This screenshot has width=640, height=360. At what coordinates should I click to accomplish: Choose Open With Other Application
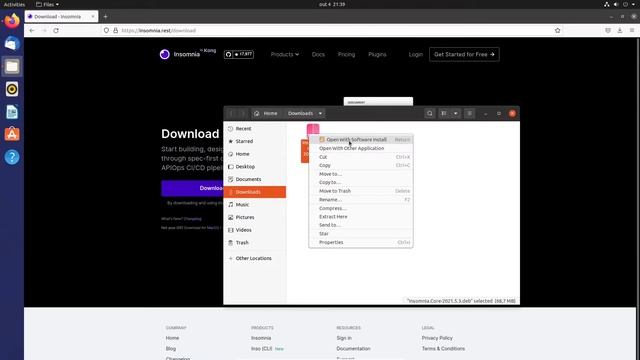click(361, 148)
